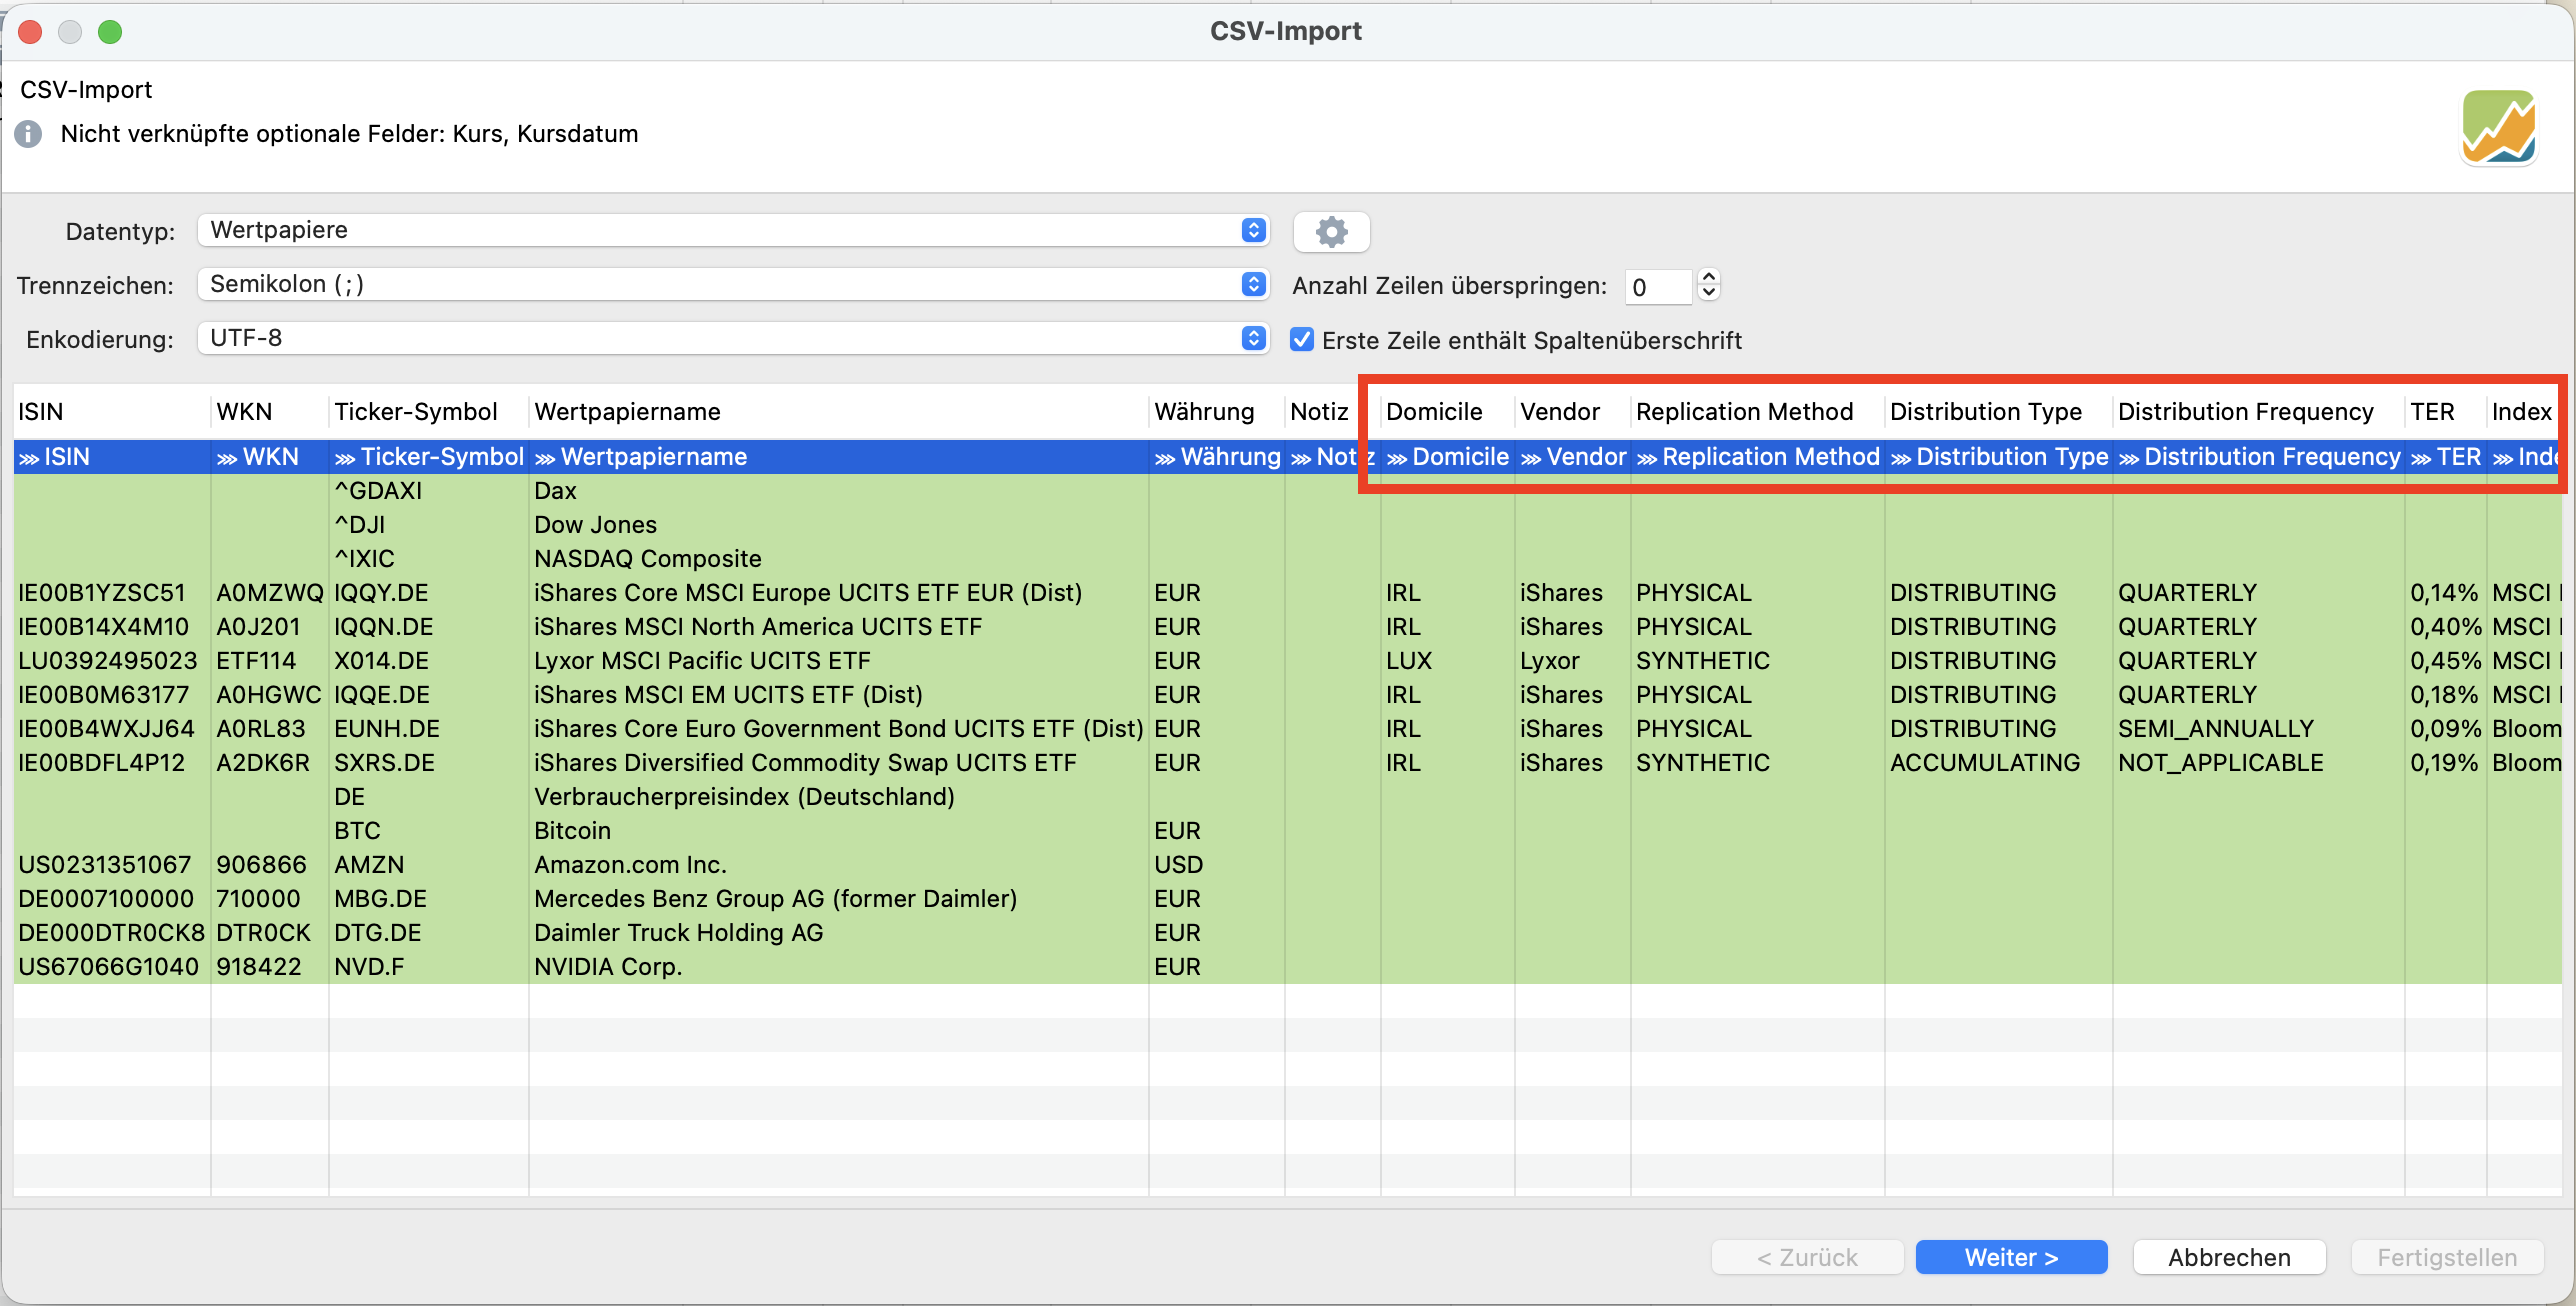Viewport: 2576px width, 1306px height.
Task: Select the Replication Method column header
Action: tap(1758, 412)
